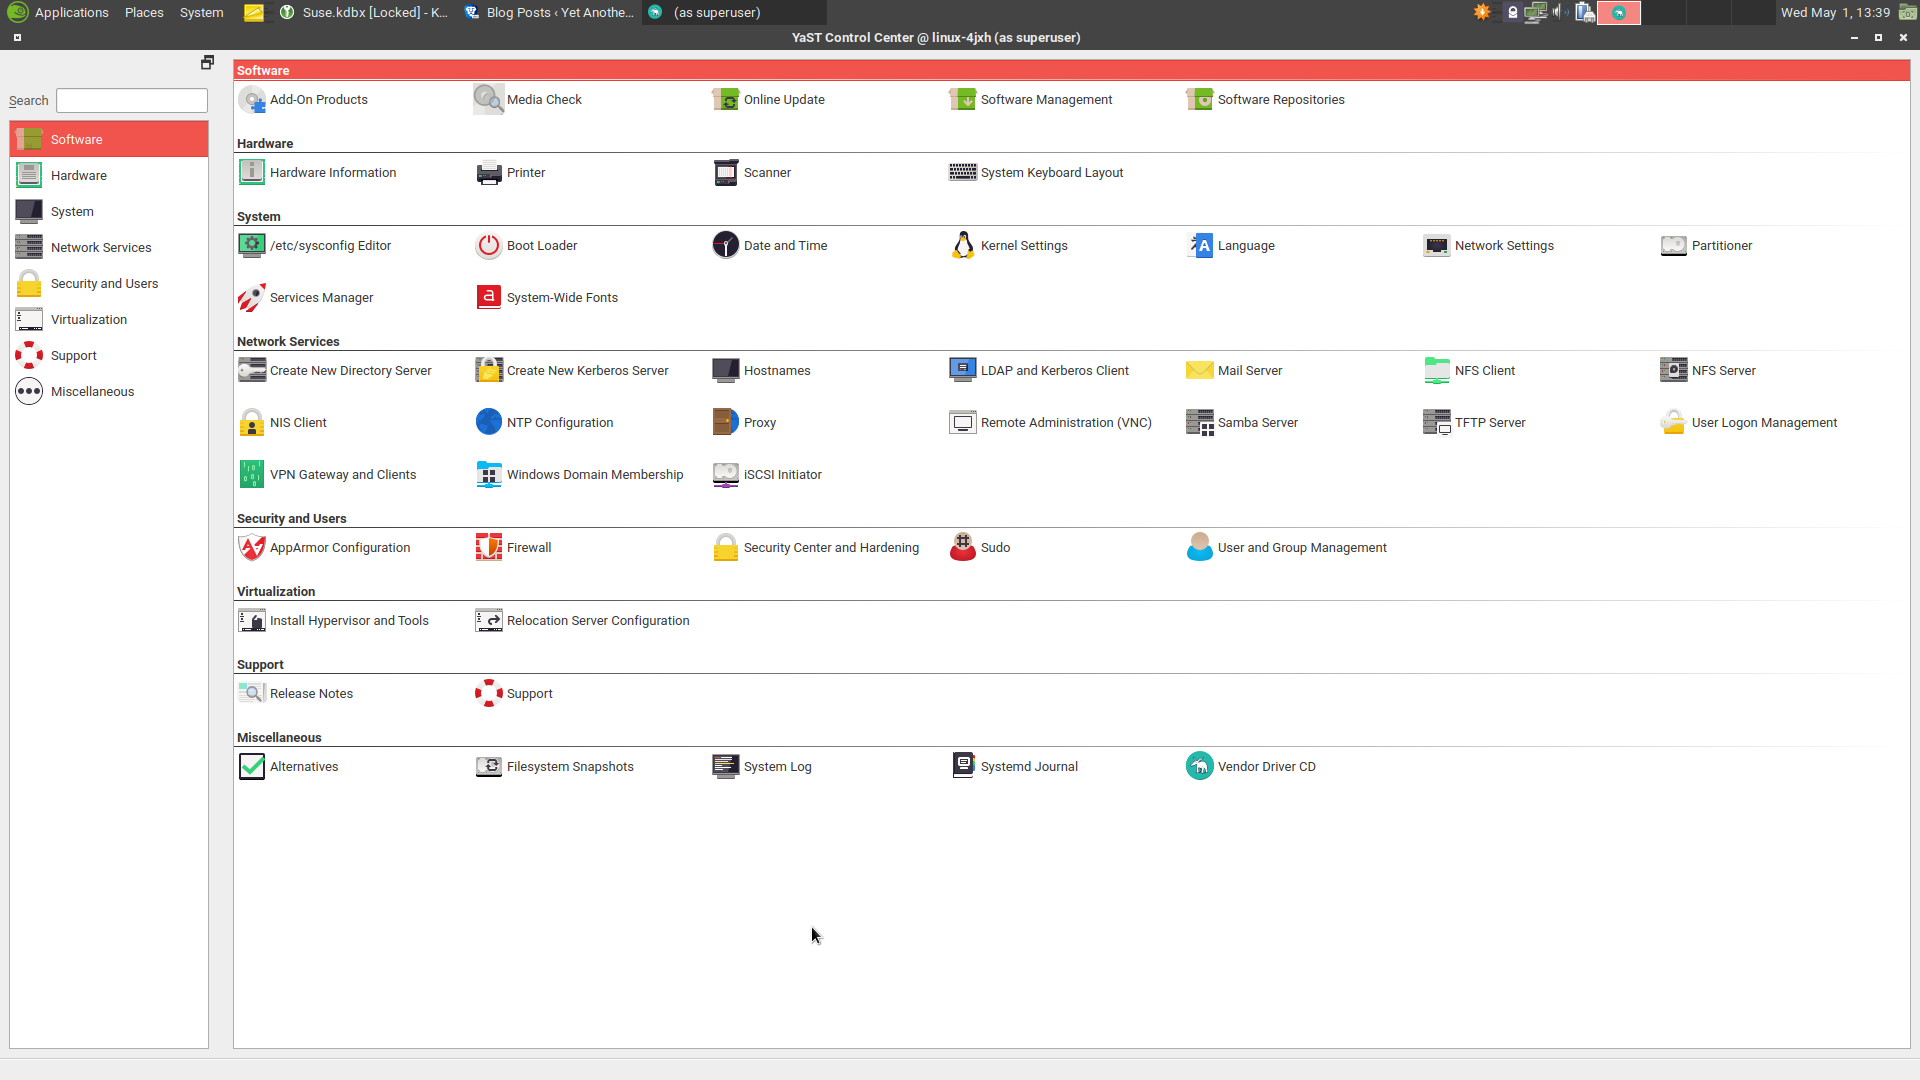
Task: Launch Software Management module
Action: click(x=962, y=99)
